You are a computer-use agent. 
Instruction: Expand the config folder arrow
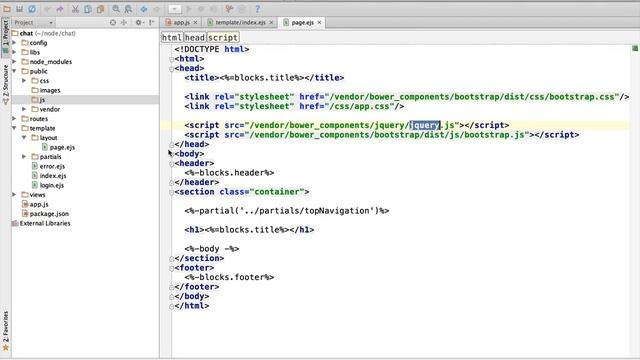pos(14,42)
